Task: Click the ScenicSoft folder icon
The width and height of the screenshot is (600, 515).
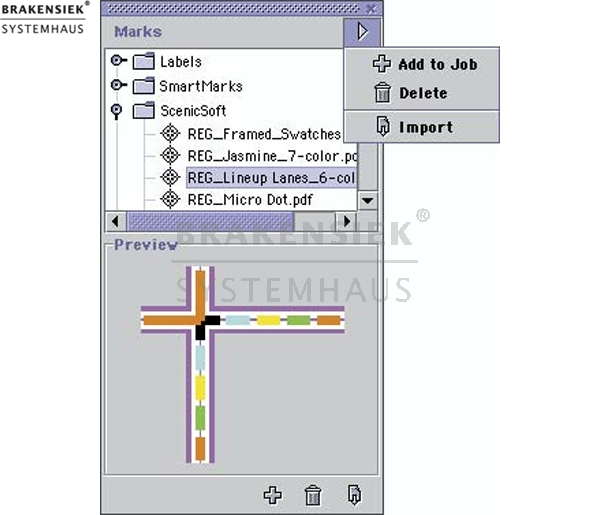Action: click(144, 110)
